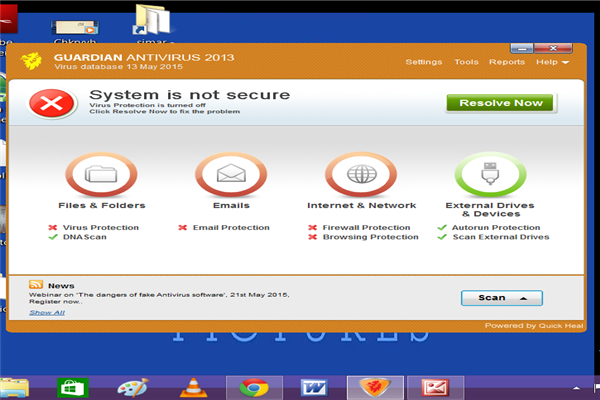
Task: Click the red cross beside Email Protection
Action: point(183,227)
